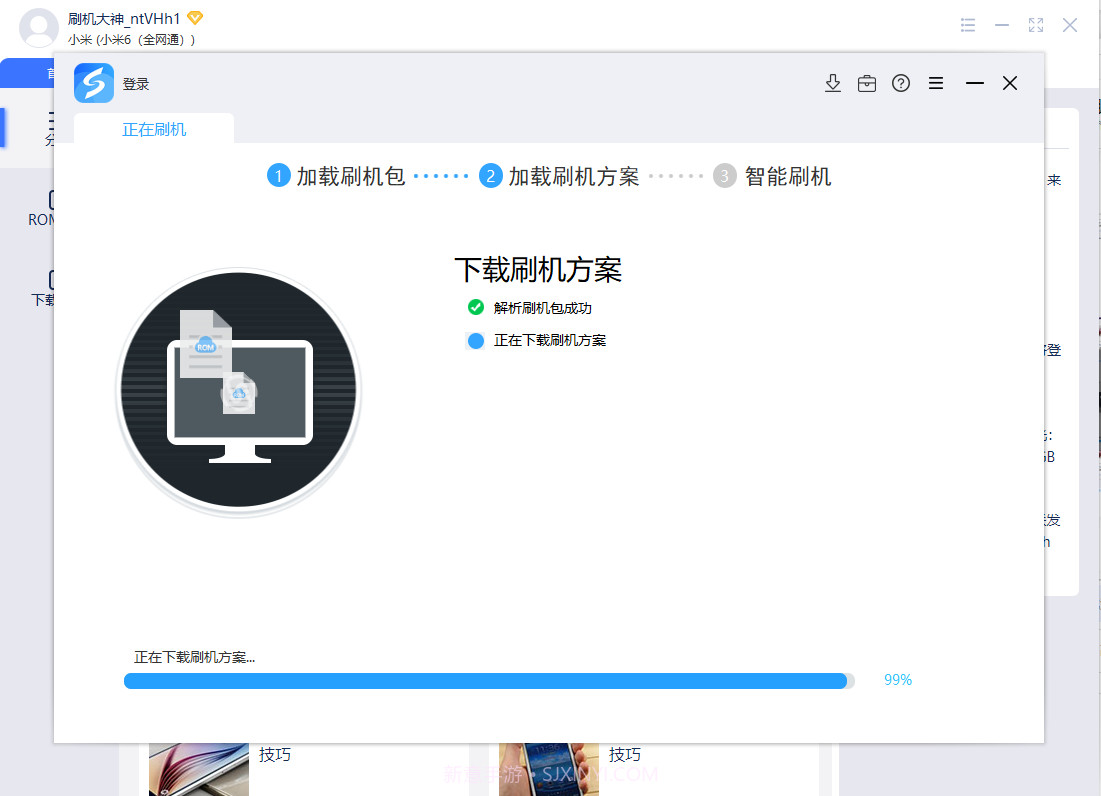Image resolution: width=1101 pixels, height=796 pixels.
Task: Click the help question mark icon
Action: tap(901, 83)
